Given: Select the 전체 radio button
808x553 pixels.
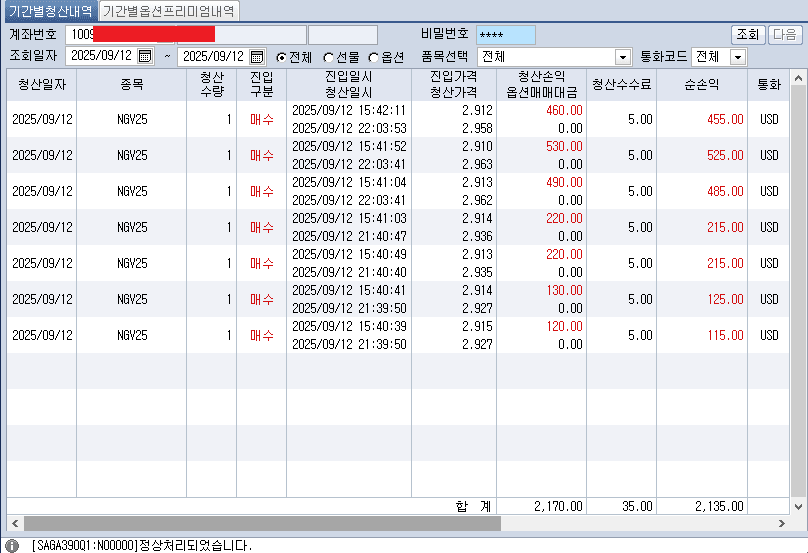Looking at the screenshot, I should point(281,57).
